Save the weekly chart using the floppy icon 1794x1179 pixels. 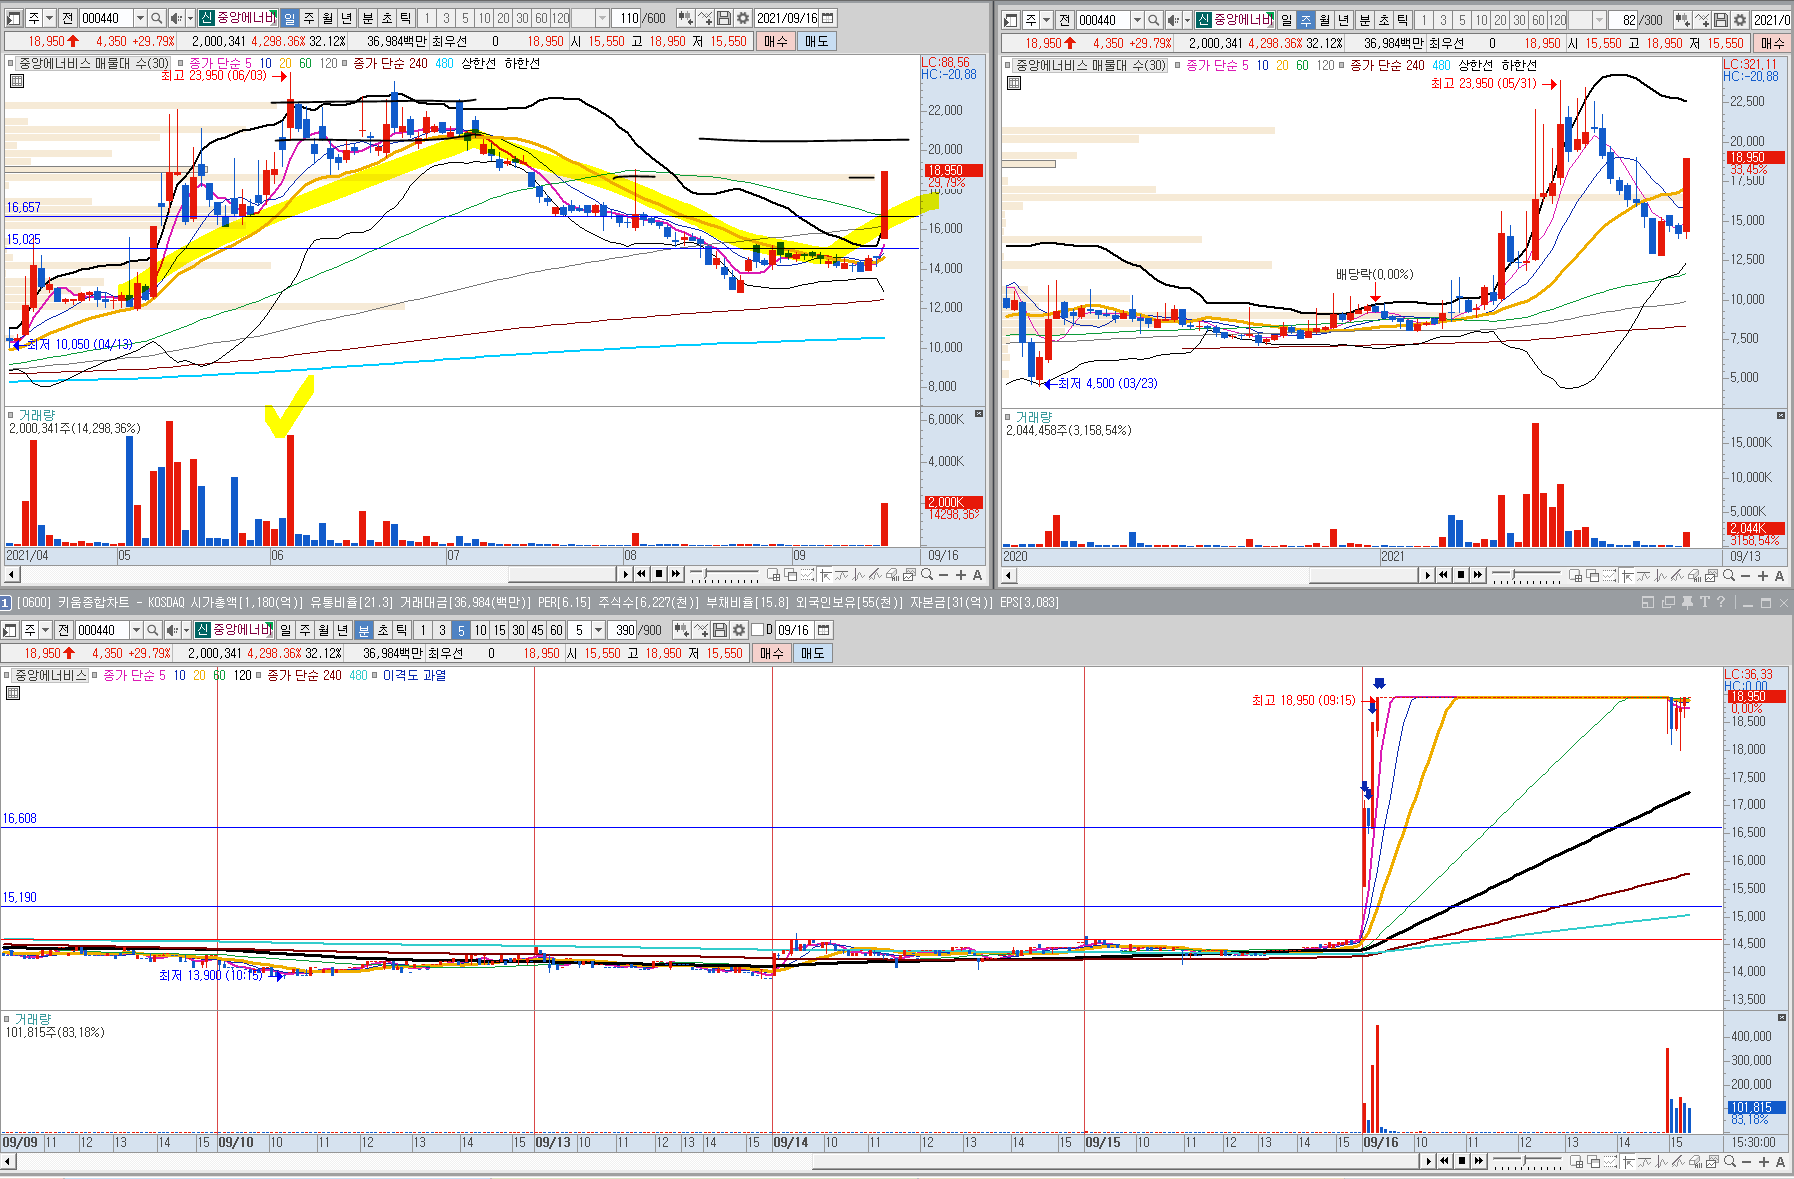click(1721, 20)
